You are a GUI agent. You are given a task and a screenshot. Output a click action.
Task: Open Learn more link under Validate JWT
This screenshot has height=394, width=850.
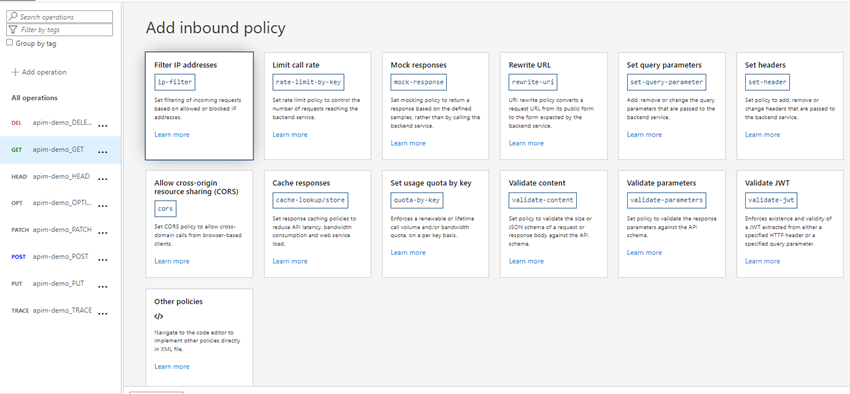(762, 261)
